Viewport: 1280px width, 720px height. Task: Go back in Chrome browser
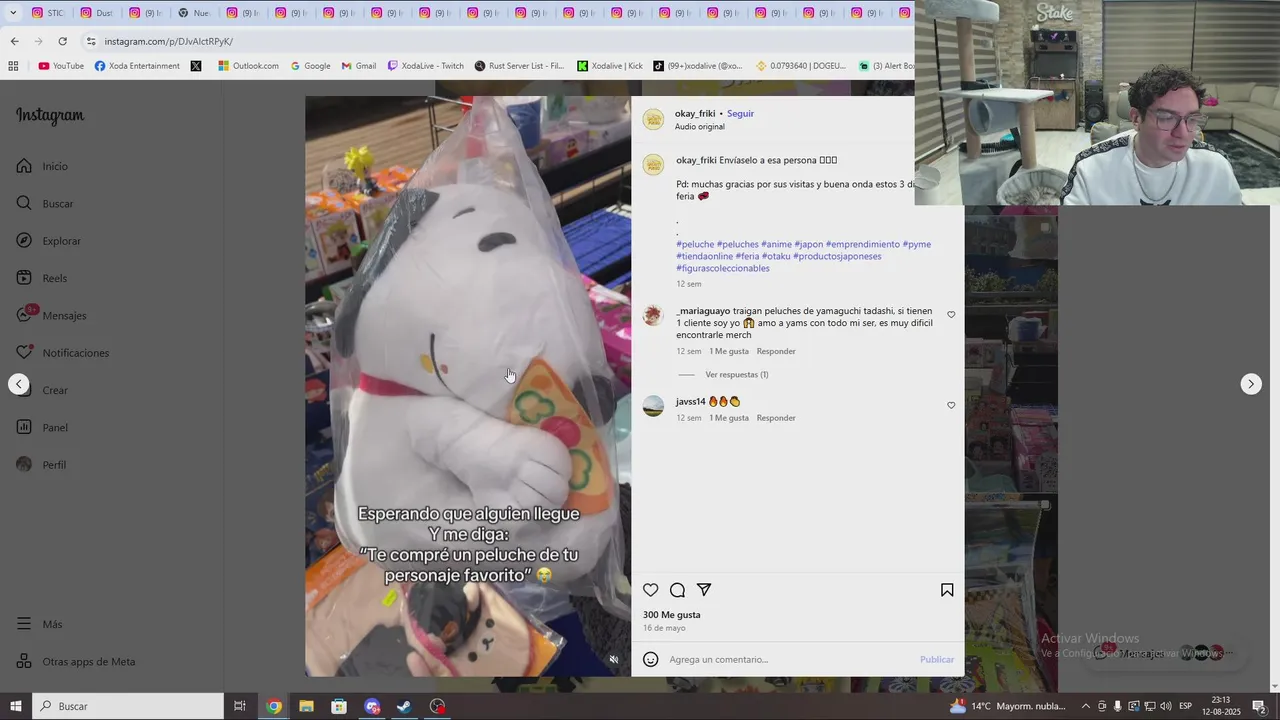point(14,41)
